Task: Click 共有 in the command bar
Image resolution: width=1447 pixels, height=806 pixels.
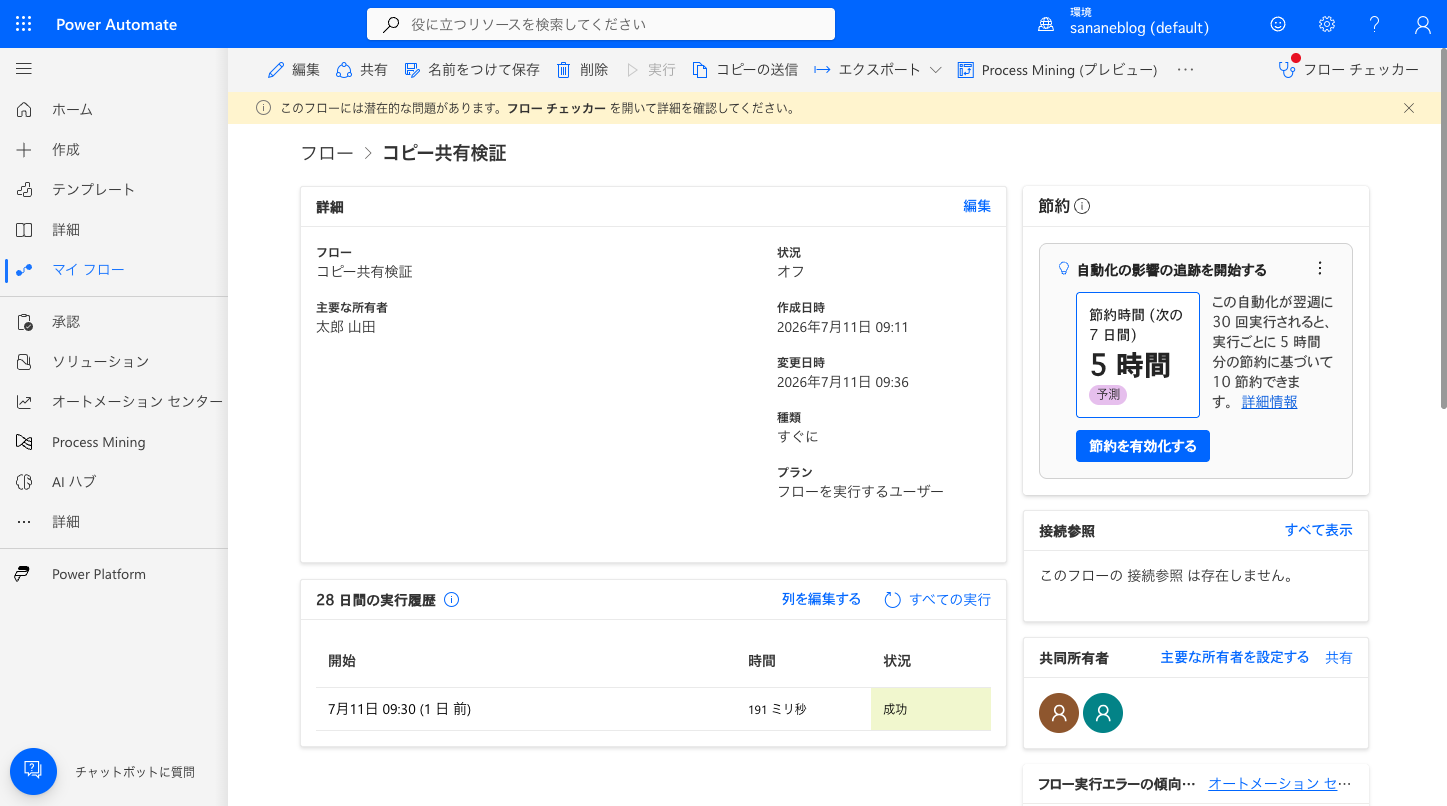Action: pyautogui.click(x=361, y=70)
